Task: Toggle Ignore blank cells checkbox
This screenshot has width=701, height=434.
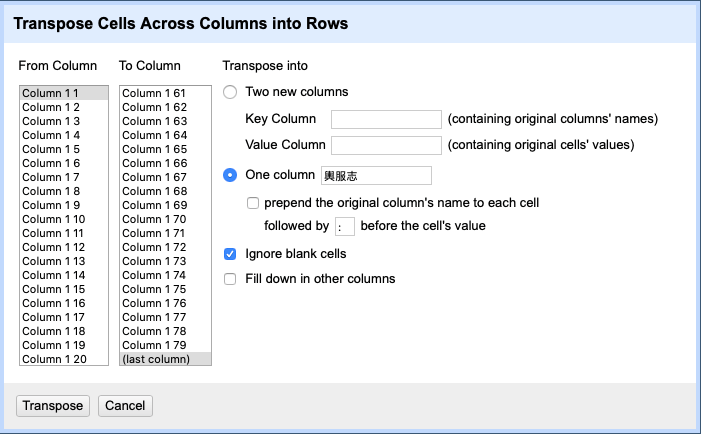Action: click(x=231, y=254)
